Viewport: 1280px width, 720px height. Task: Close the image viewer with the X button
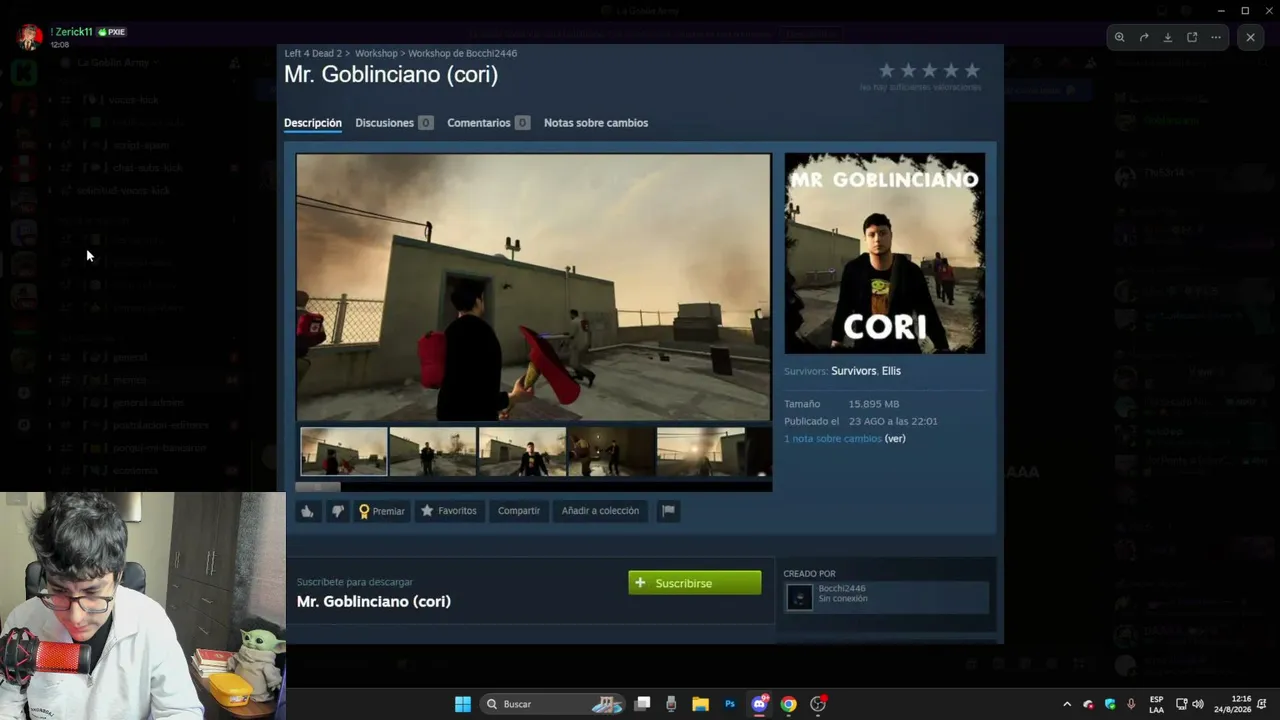coord(1250,37)
